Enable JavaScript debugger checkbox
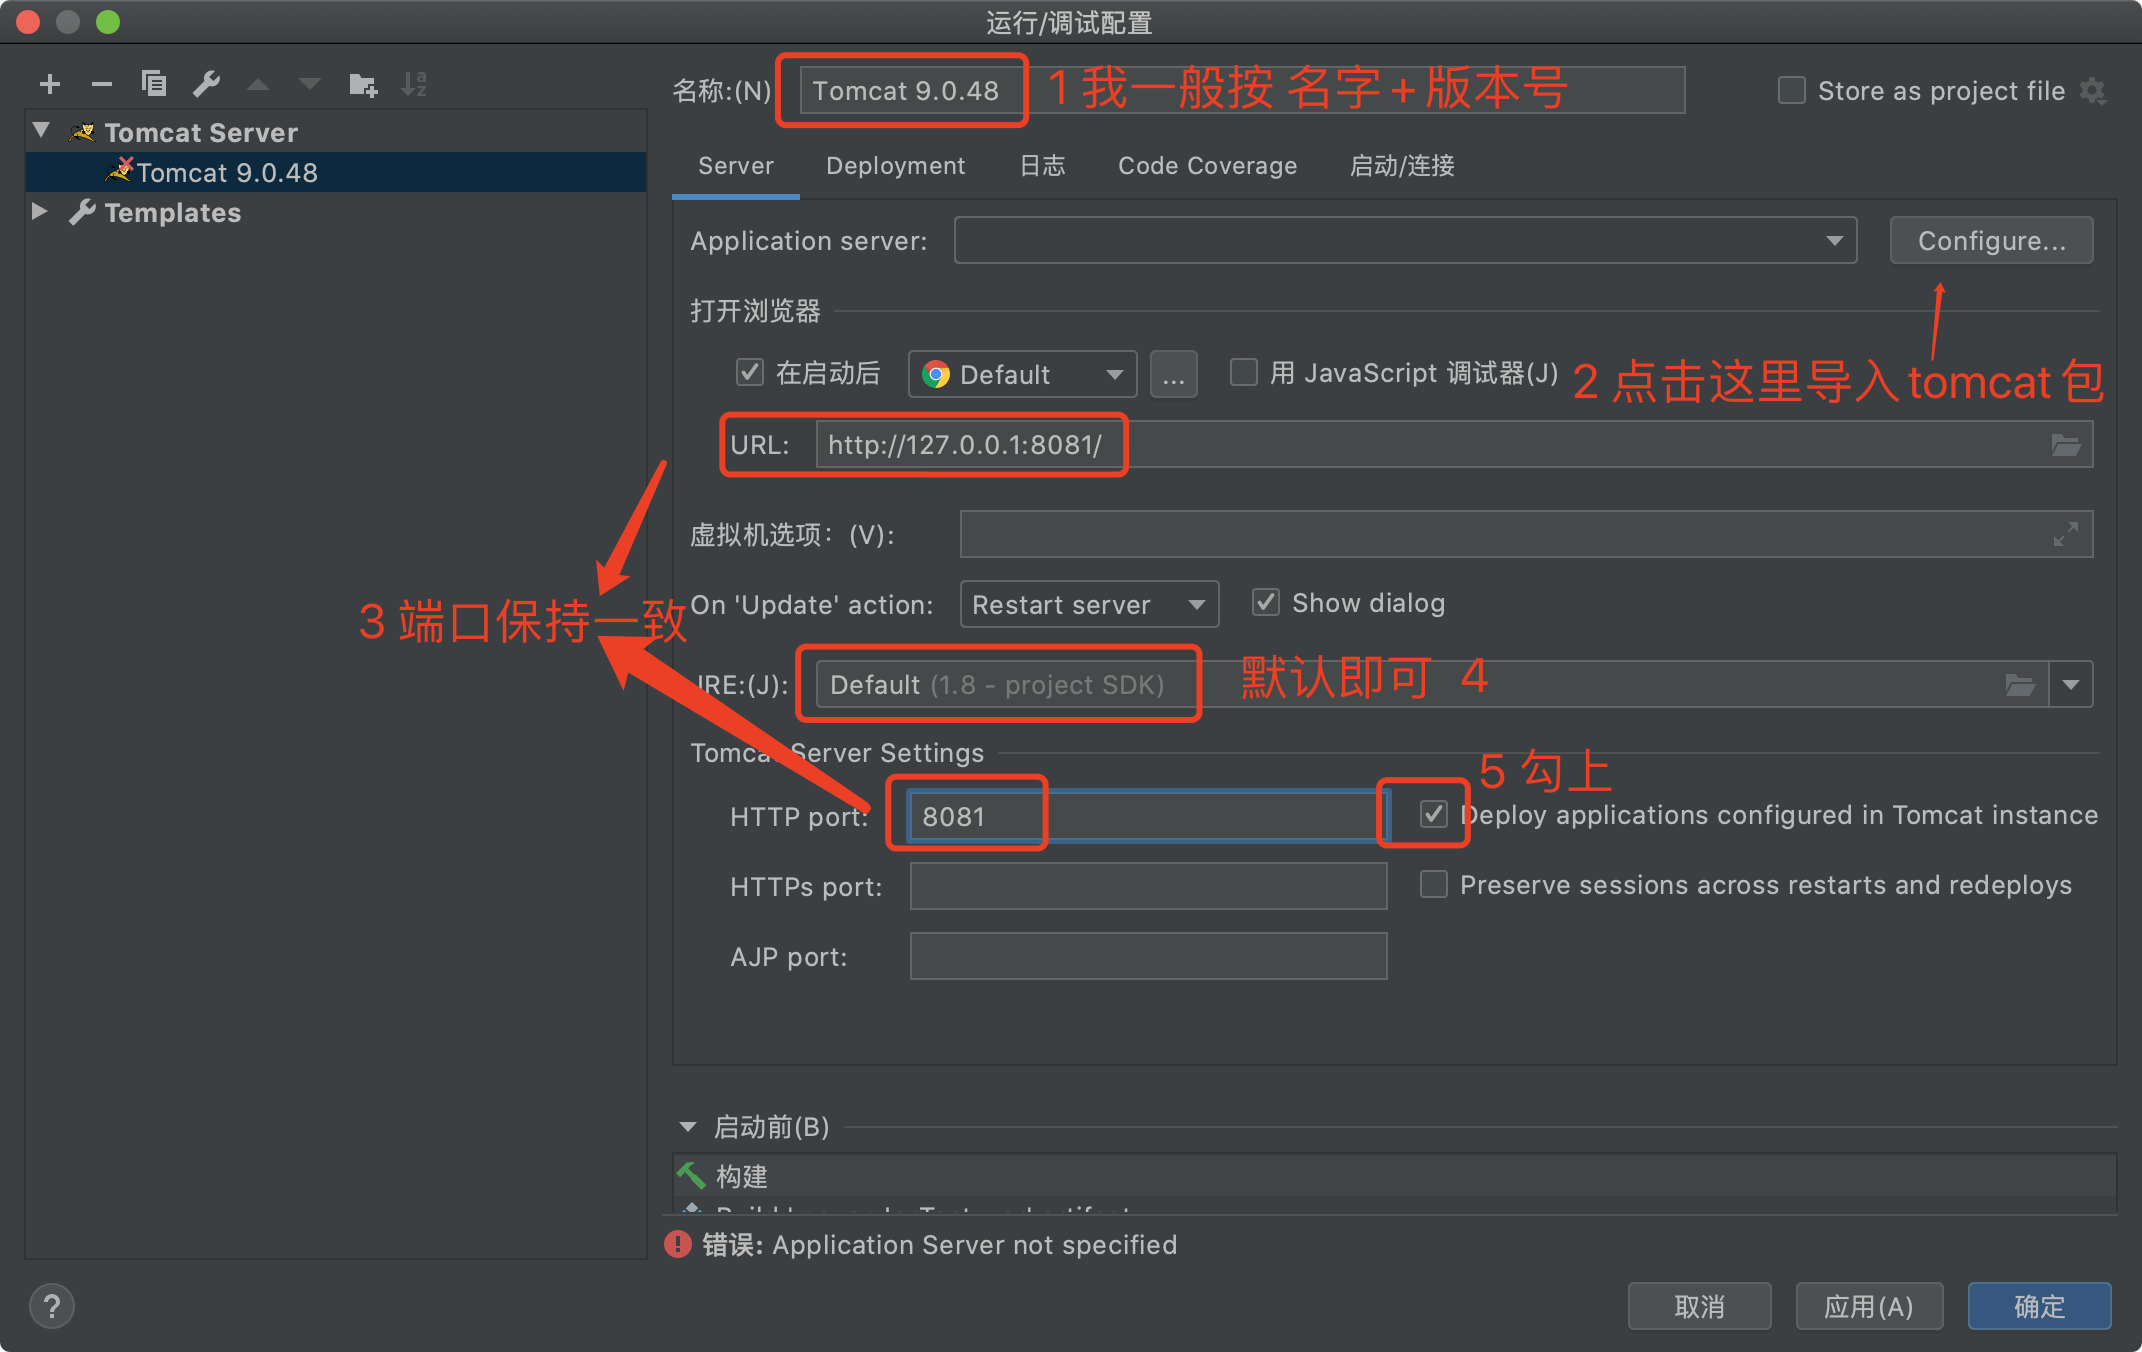 [1244, 373]
